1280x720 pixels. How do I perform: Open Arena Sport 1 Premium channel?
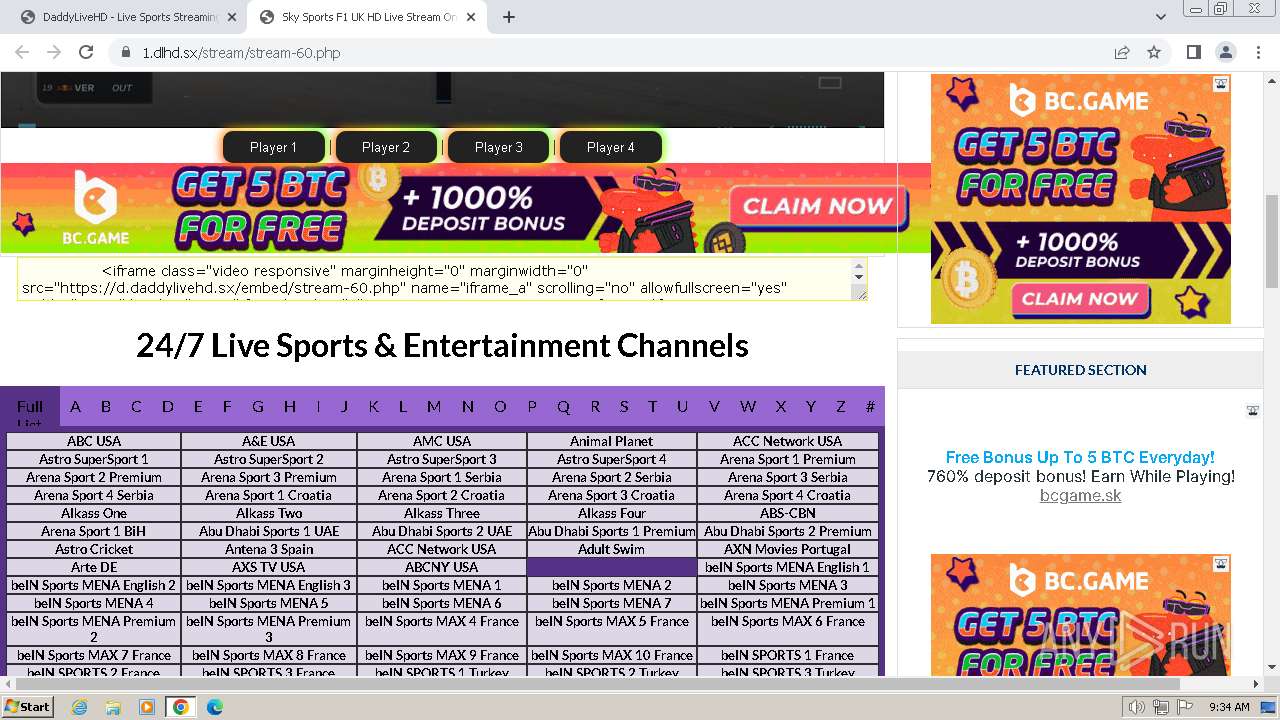788,459
